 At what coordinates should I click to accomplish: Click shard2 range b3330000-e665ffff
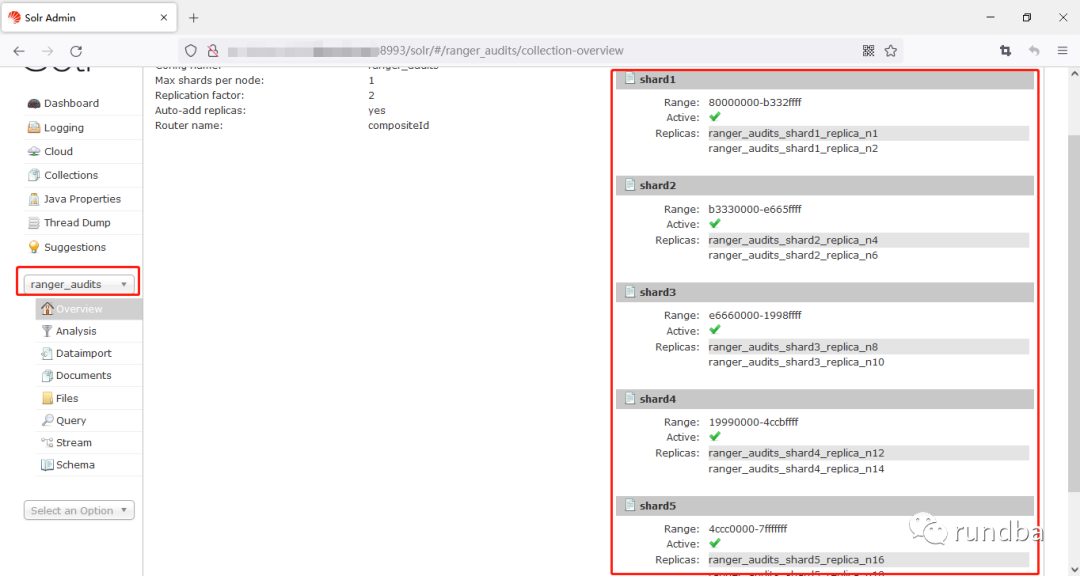click(755, 209)
